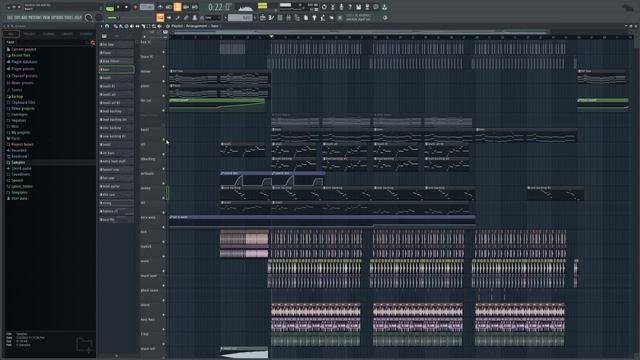
Task: Switch to the PLUGINS browser tab
Action: pyautogui.click(x=48, y=34)
